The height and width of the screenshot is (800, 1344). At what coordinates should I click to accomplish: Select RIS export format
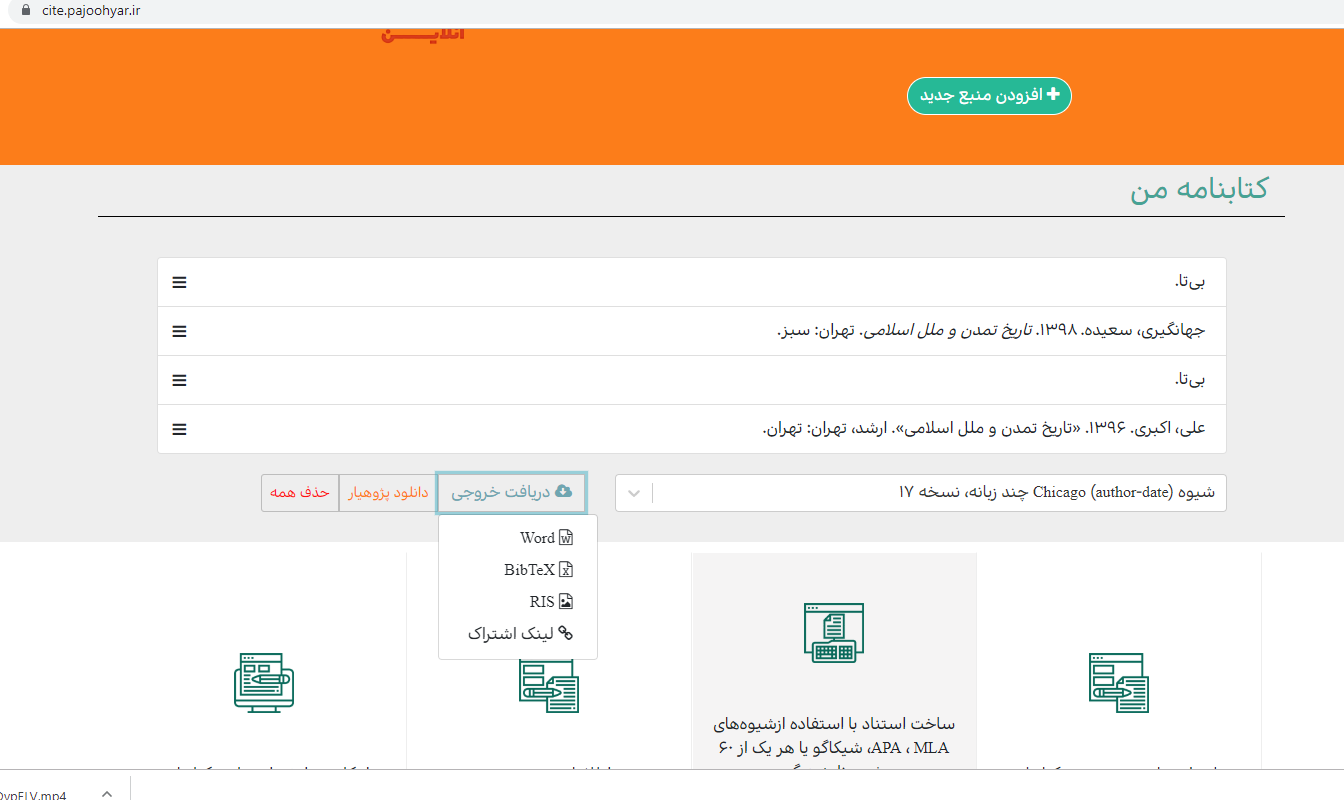550,602
